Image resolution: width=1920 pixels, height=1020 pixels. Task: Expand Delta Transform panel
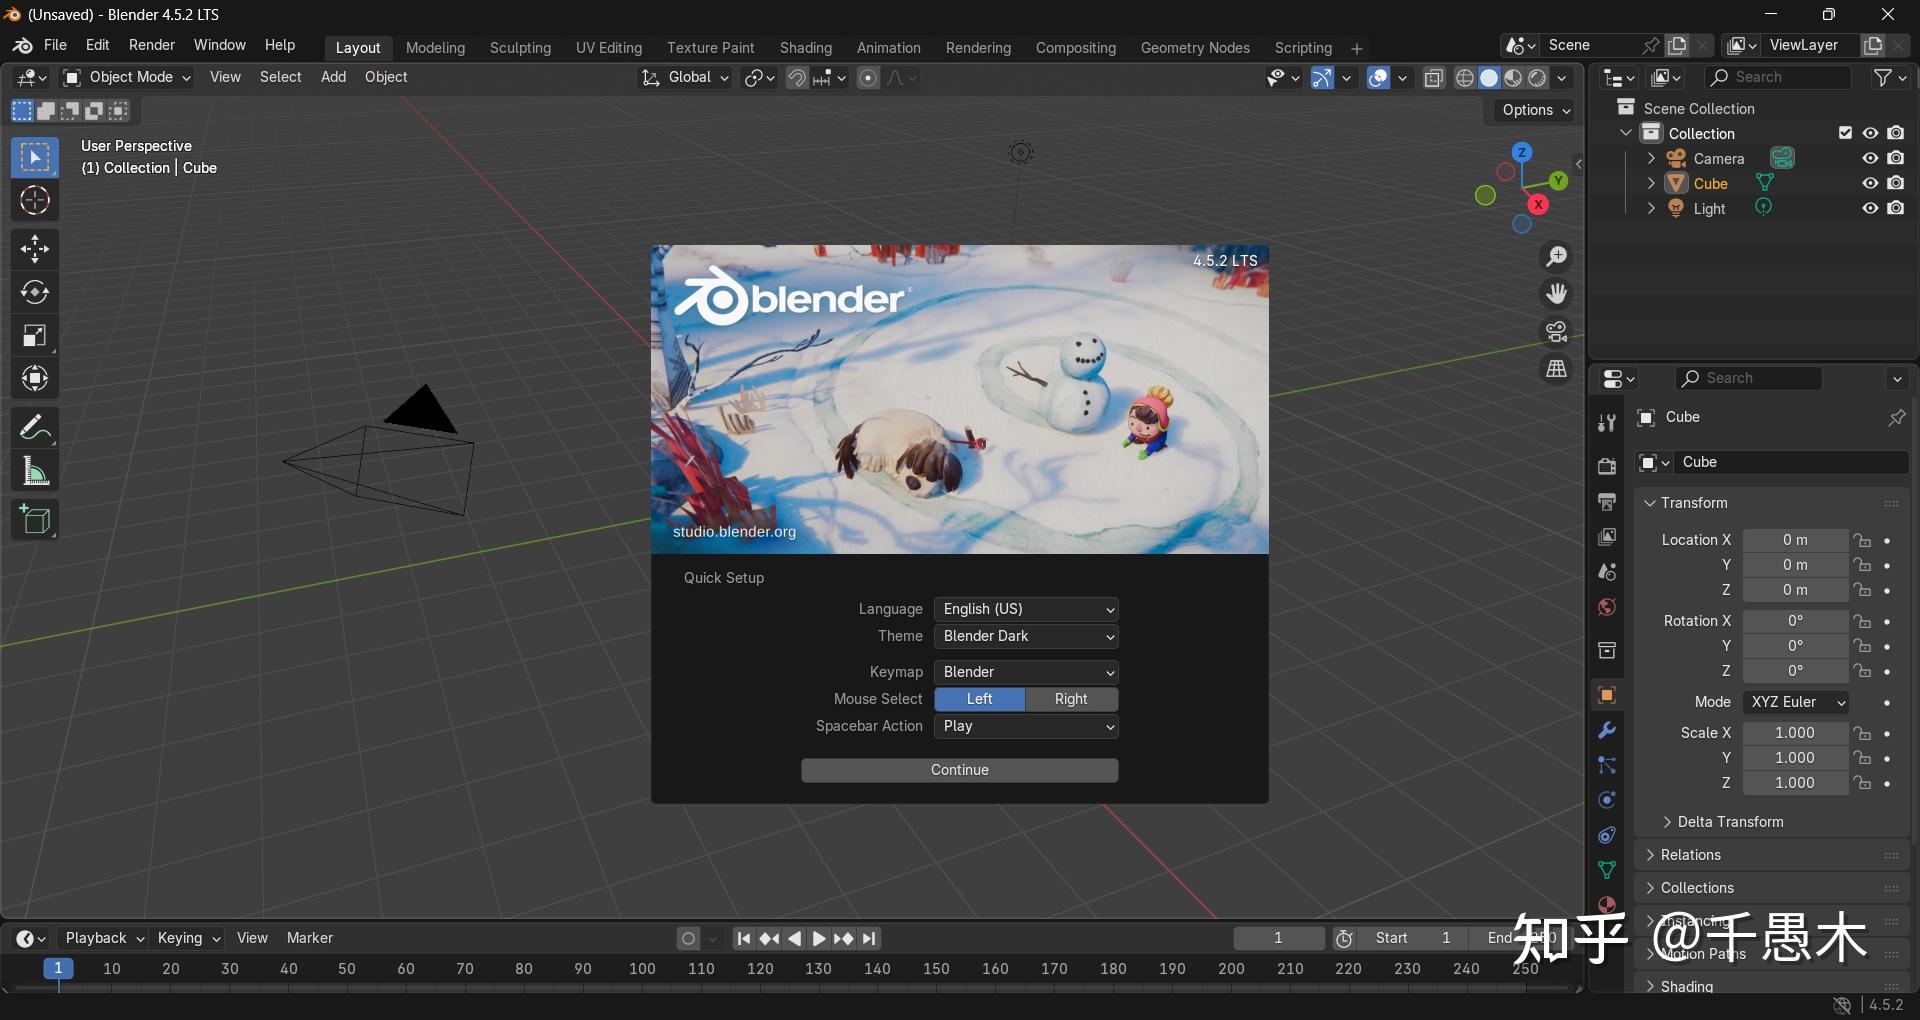click(1731, 822)
